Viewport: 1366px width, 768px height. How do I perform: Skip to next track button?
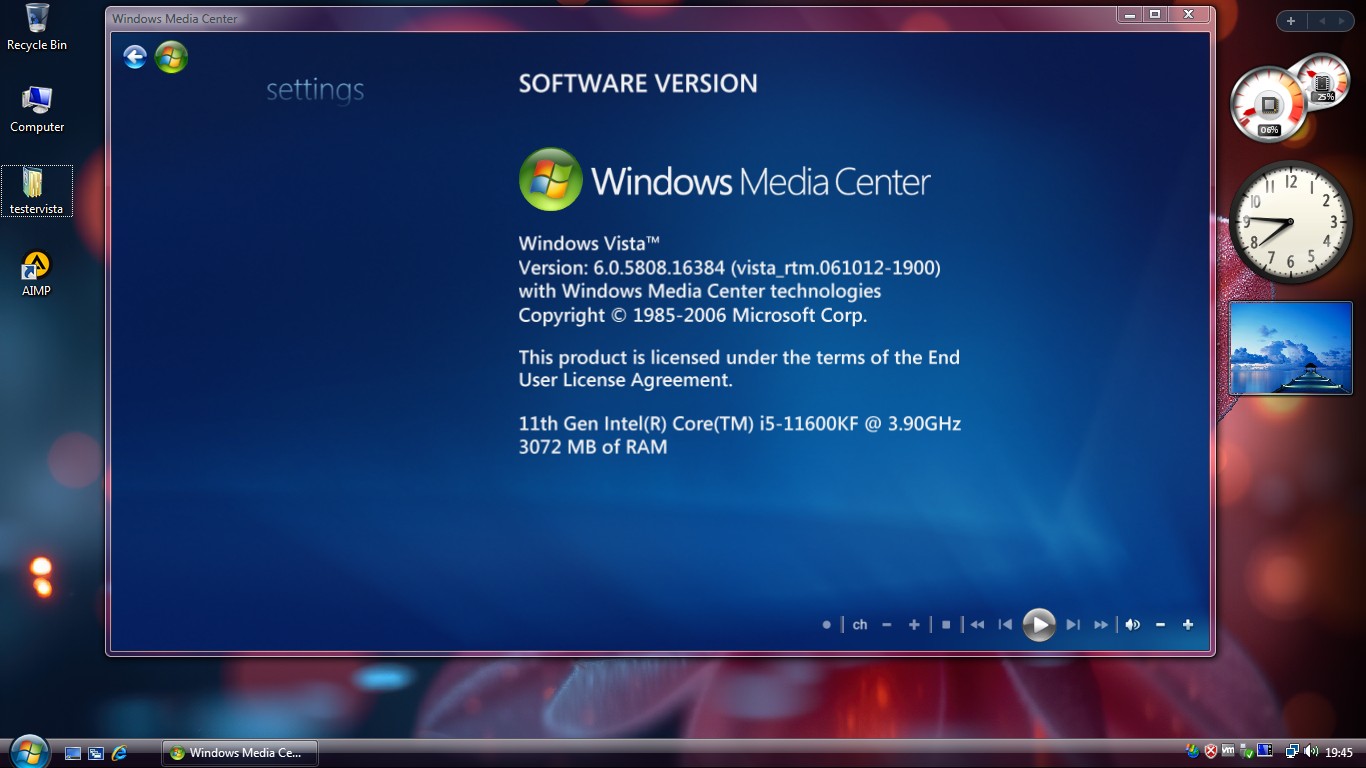pyautogui.click(x=1073, y=625)
